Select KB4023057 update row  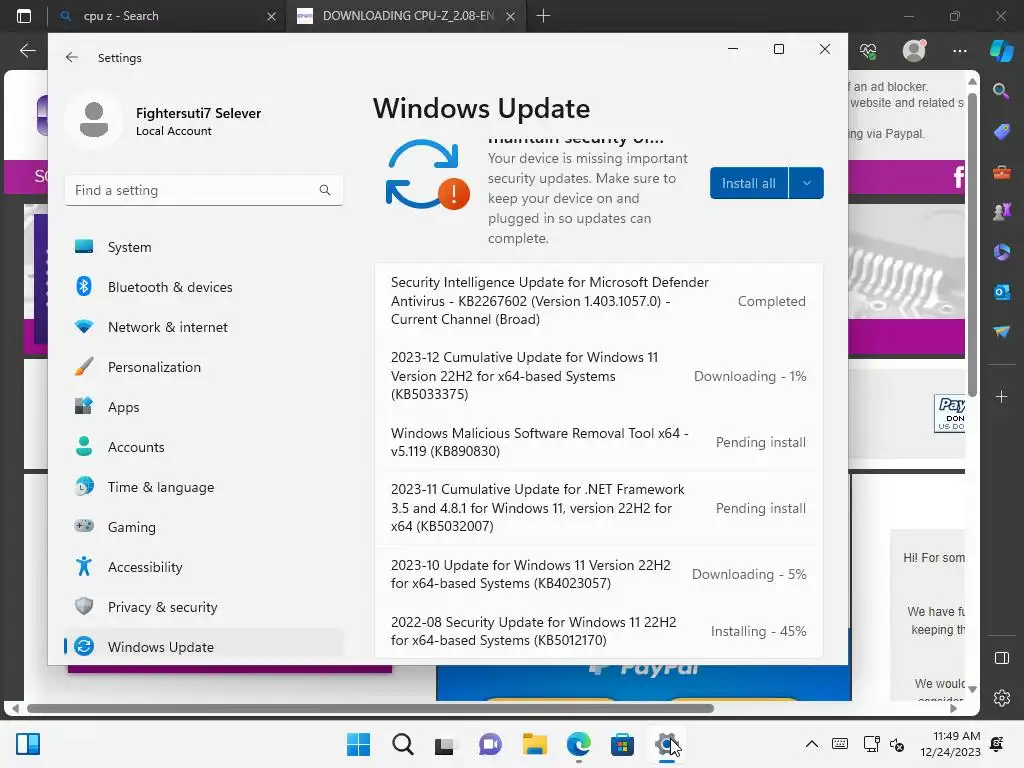(x=598, y=574)
